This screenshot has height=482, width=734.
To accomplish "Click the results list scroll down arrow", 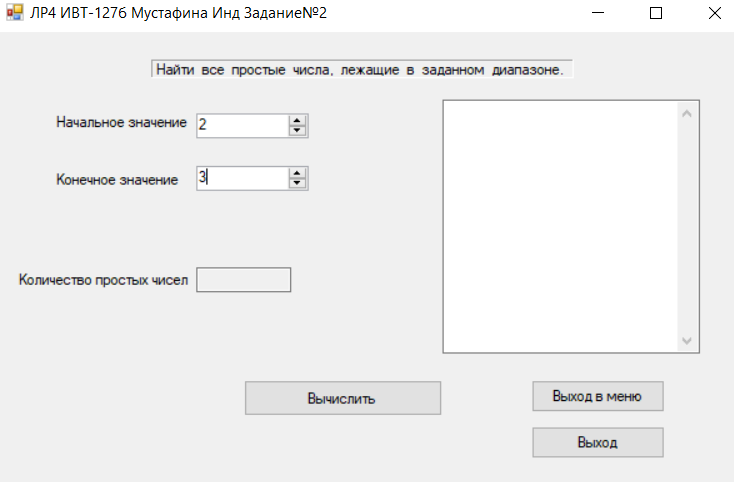I will coord(687,341).
